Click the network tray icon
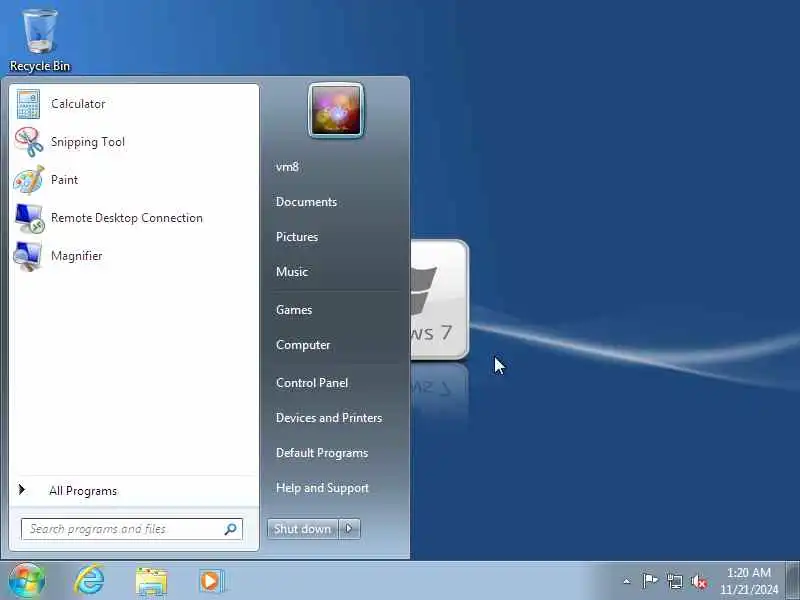The image size is (800, 600). 674,581
